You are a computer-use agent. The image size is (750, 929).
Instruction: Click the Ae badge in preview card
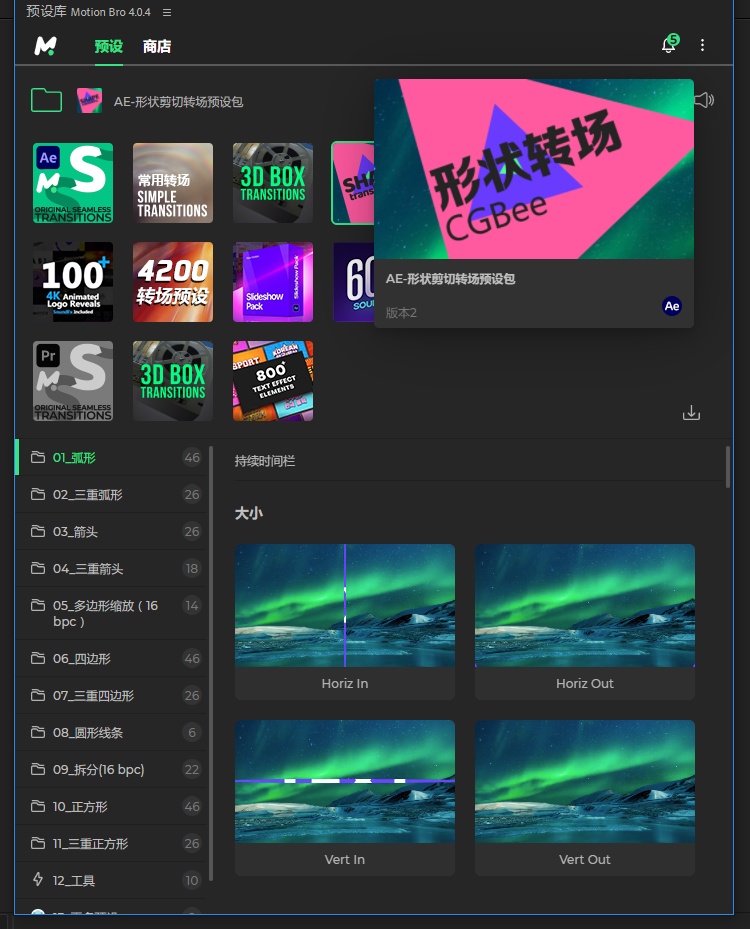click(x=672, y=306)
